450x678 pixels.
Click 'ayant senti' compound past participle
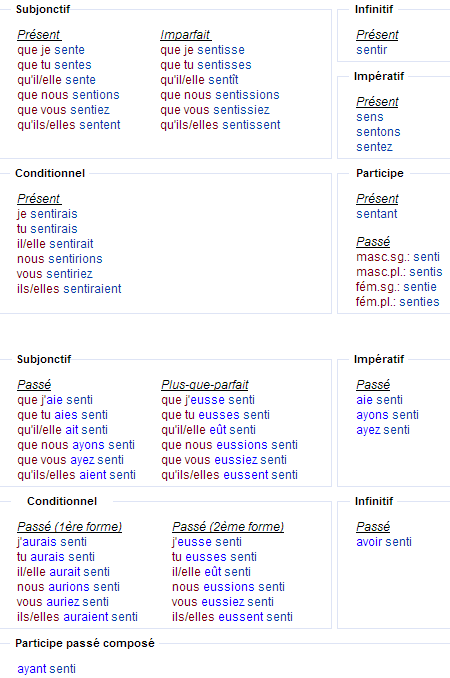point(46,669)
